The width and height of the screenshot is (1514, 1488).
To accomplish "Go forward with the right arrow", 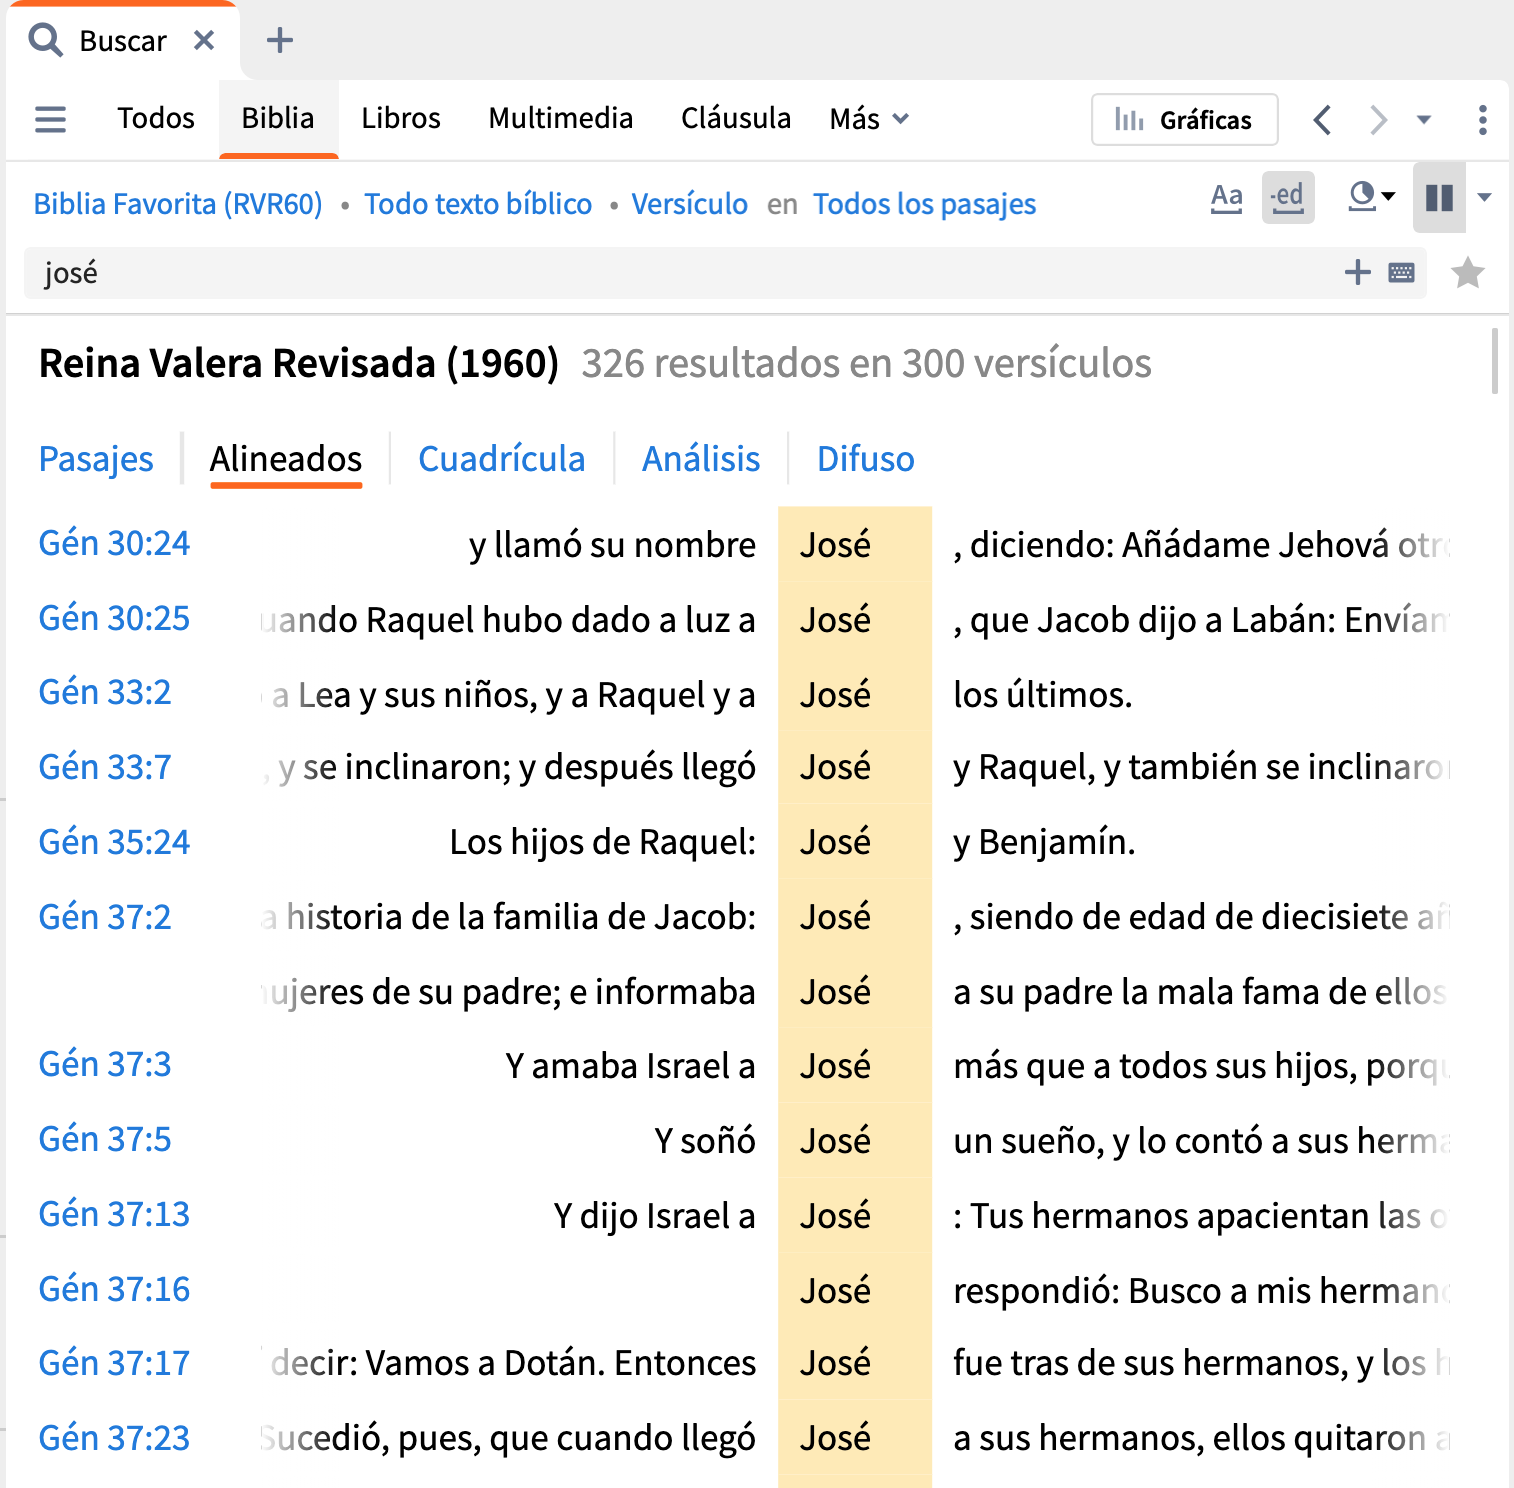I will (x=1378, y=120).
